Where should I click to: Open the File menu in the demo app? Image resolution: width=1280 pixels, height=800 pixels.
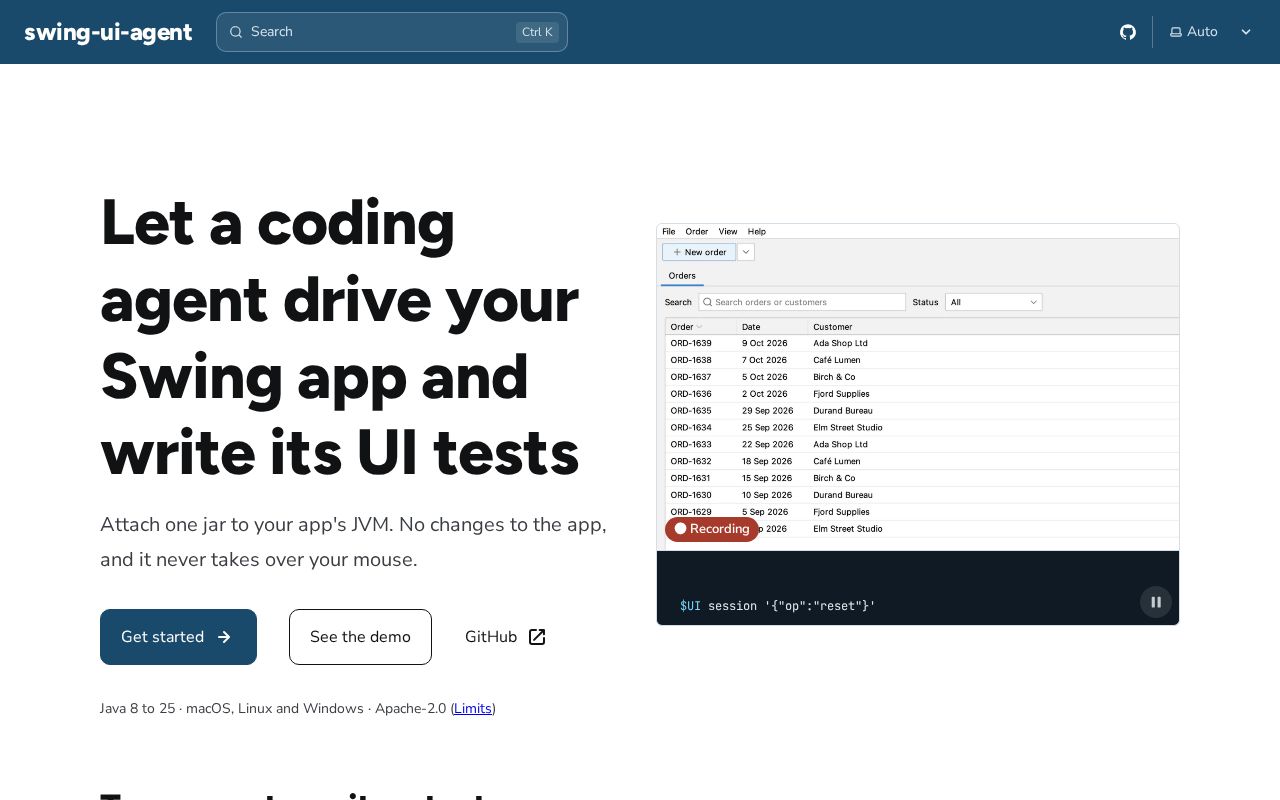point(669,231)
